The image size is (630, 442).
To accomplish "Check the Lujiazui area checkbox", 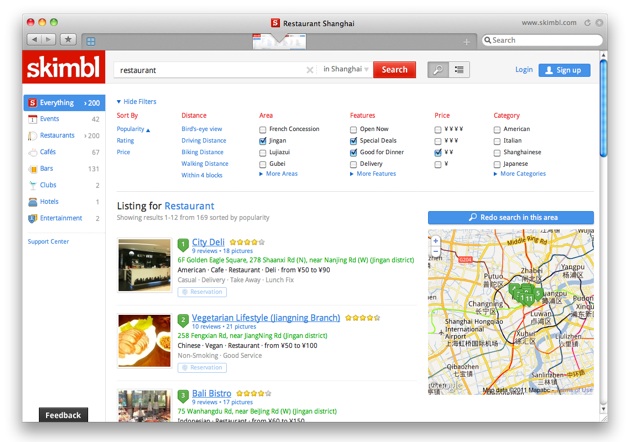I will 262,153.
